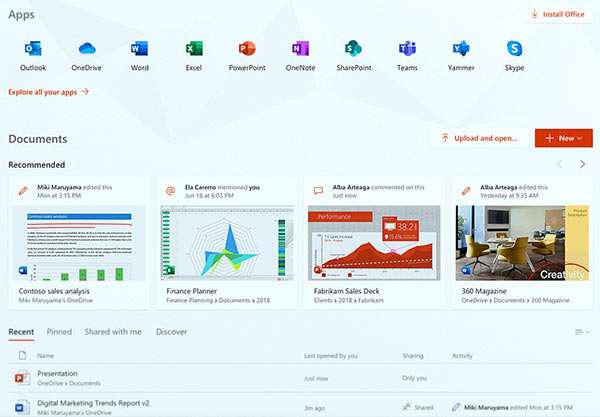Viewport: 600px width, 417px height.
Task: Click the Contoso sales analysis title
Action: click(54, 291)
